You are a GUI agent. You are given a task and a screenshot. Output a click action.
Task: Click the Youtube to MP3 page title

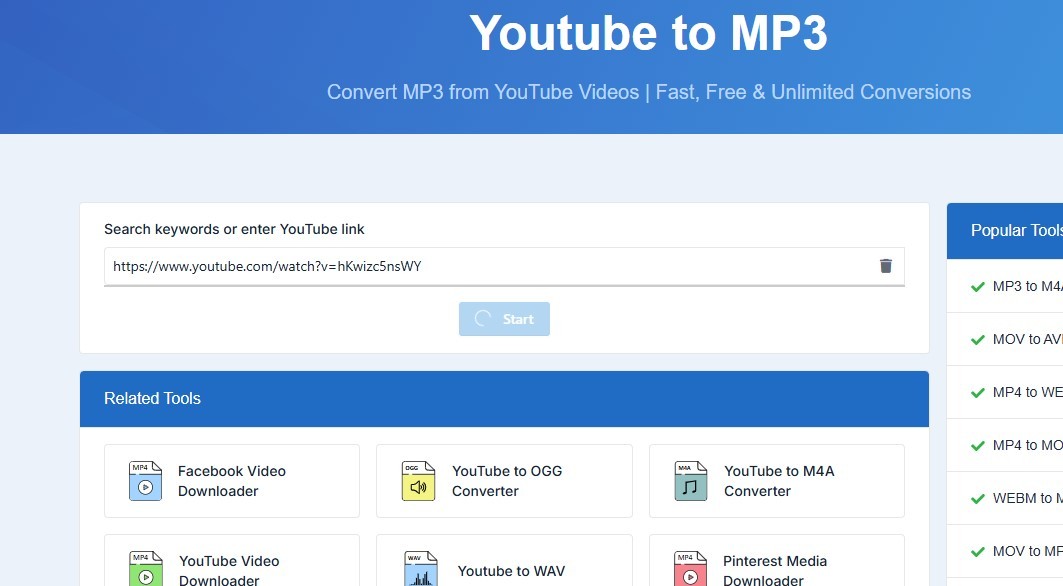click(x=648, y=33)
